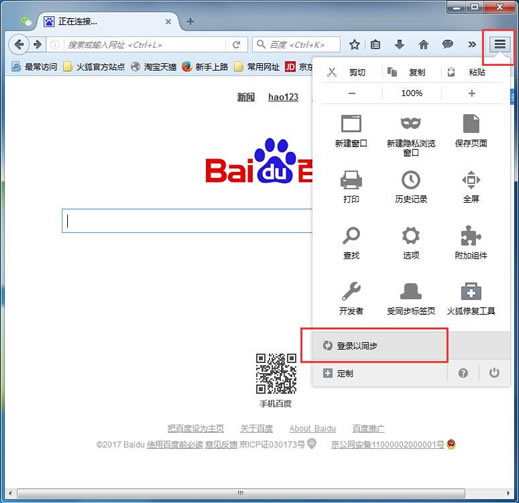
Task: Open the Add-ons puzzle piece icon
Action: (x=470, y=236)
